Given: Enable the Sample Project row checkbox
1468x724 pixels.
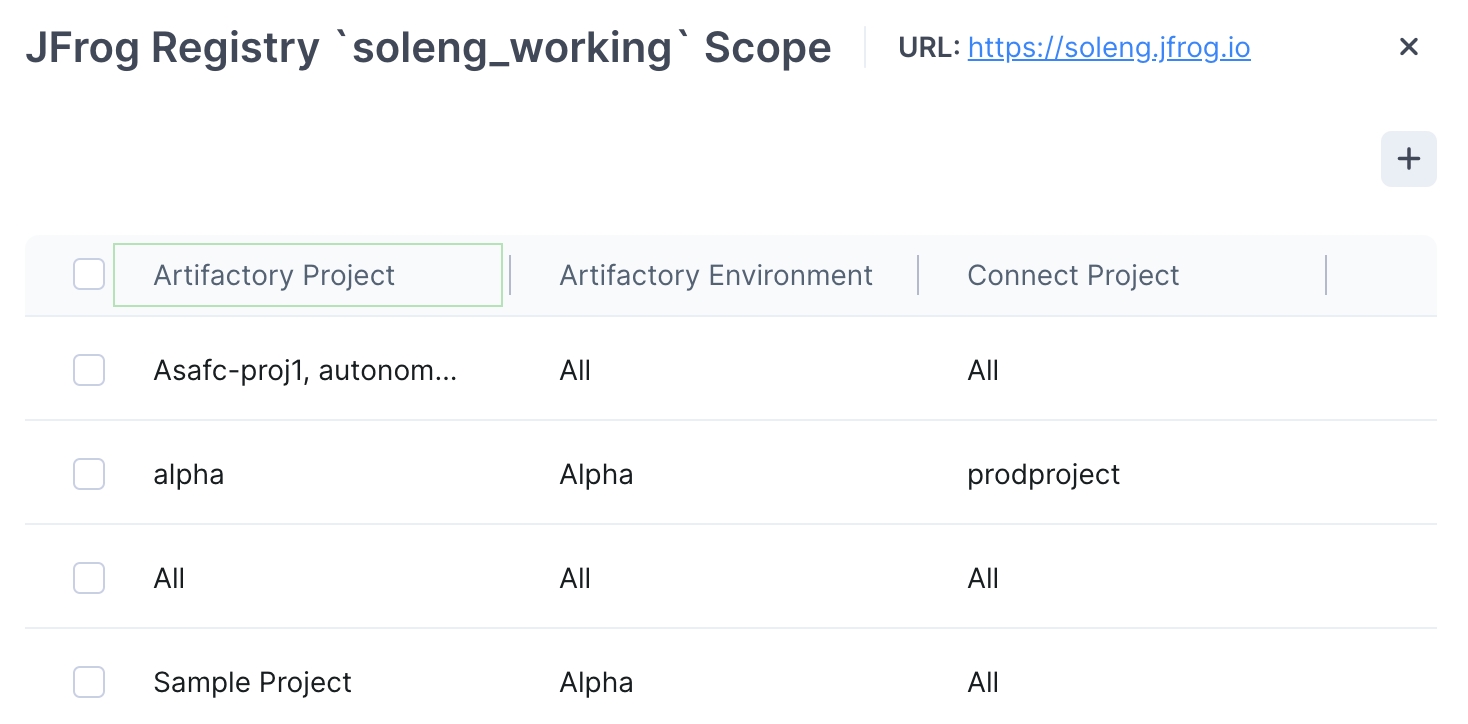Looking at the screenshot, I should (89, 682).
